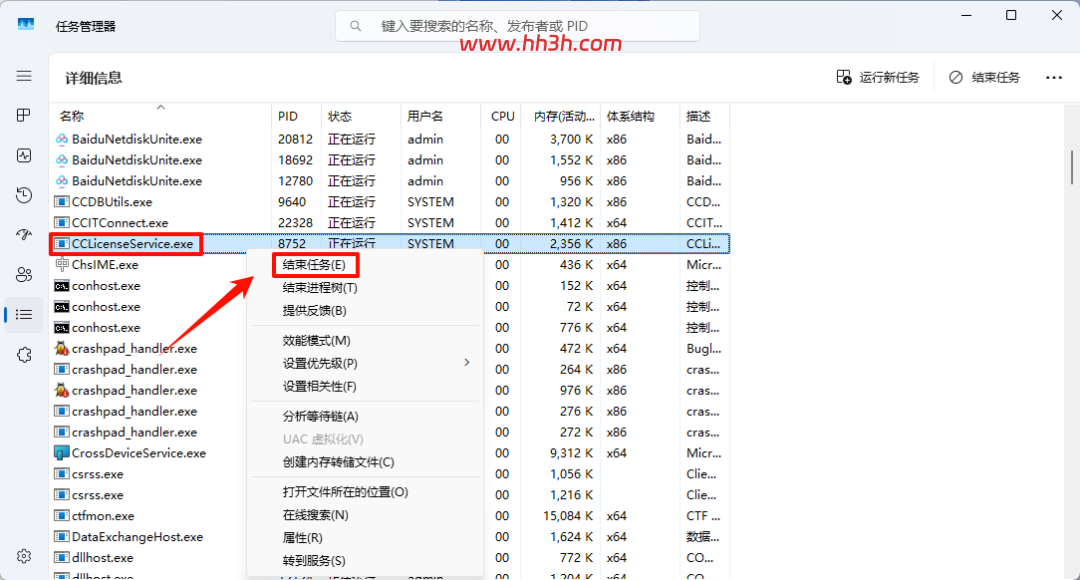Select BaiduNetdiskUnite.exe row with PID 18692

[390, 160]
